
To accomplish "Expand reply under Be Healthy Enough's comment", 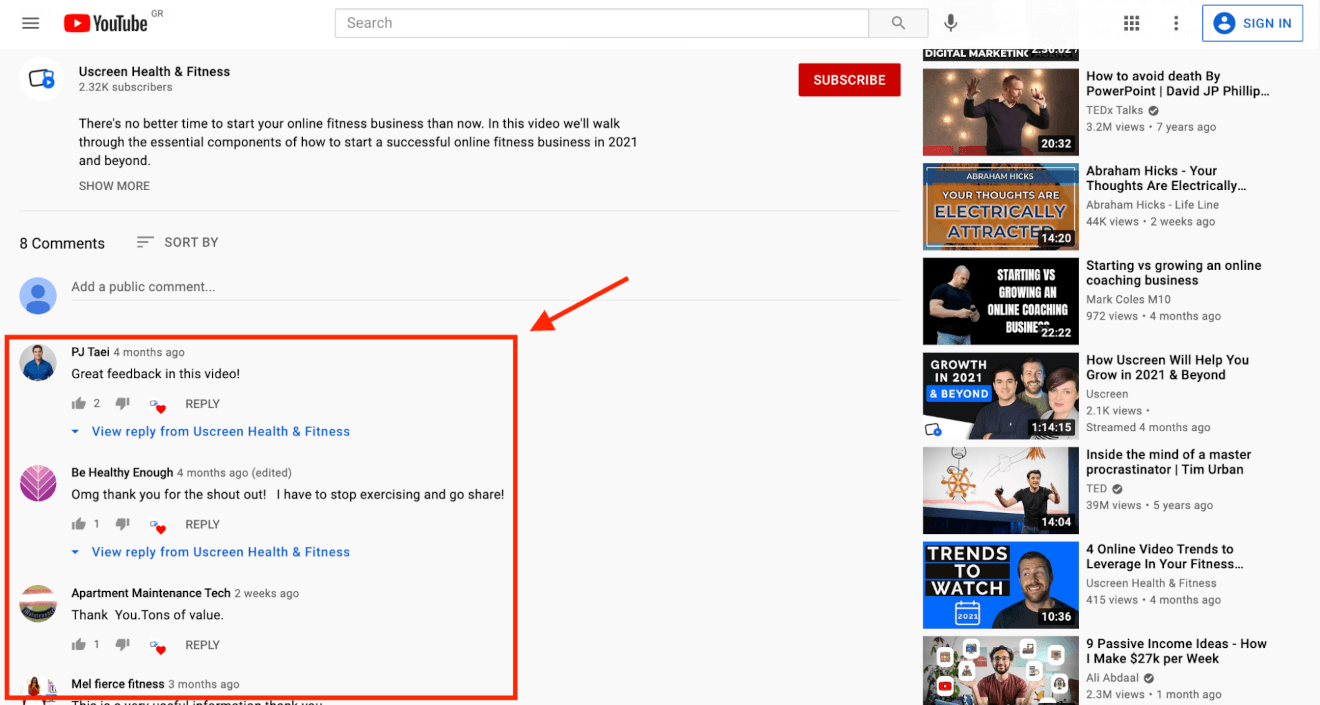I will (x=211, y=552).
